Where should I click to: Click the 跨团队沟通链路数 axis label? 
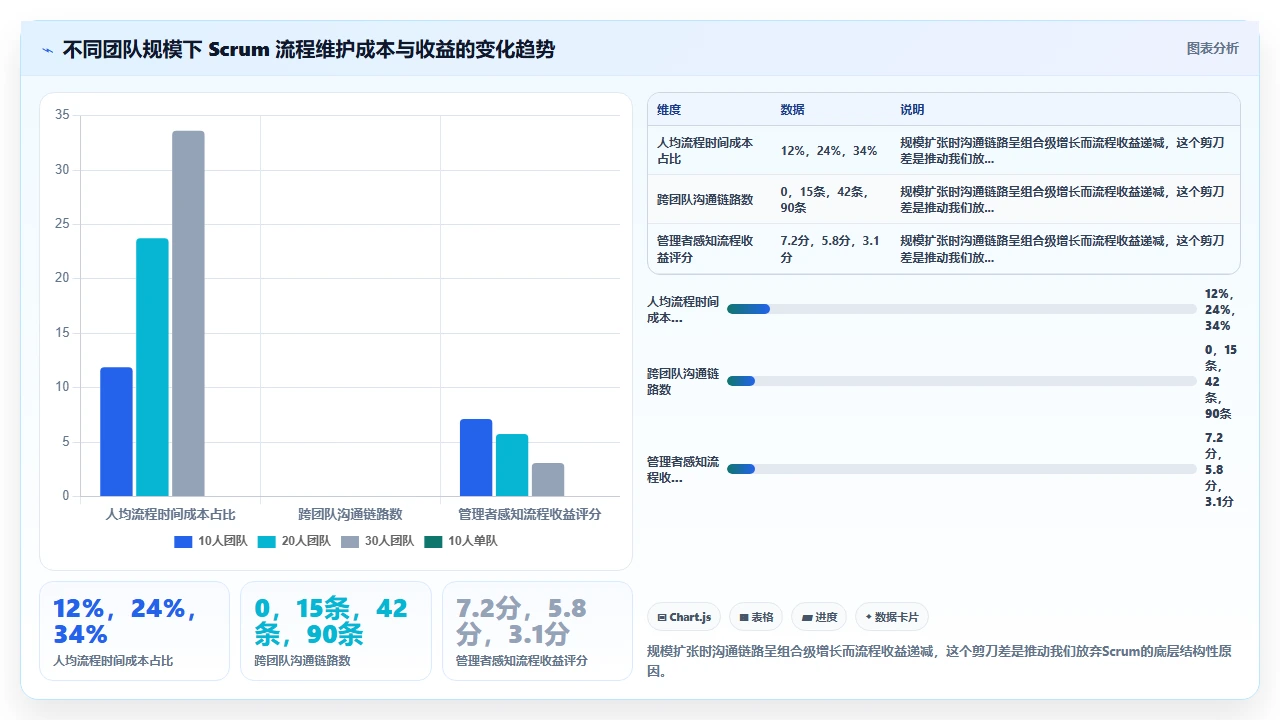350,514
